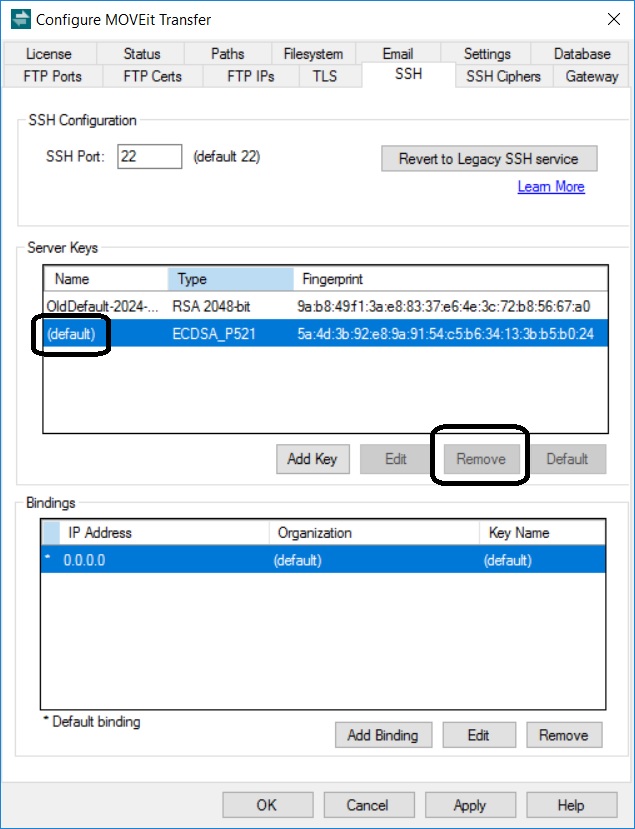
Task: Sort server keys by Type column
Action: coord(231,279)
